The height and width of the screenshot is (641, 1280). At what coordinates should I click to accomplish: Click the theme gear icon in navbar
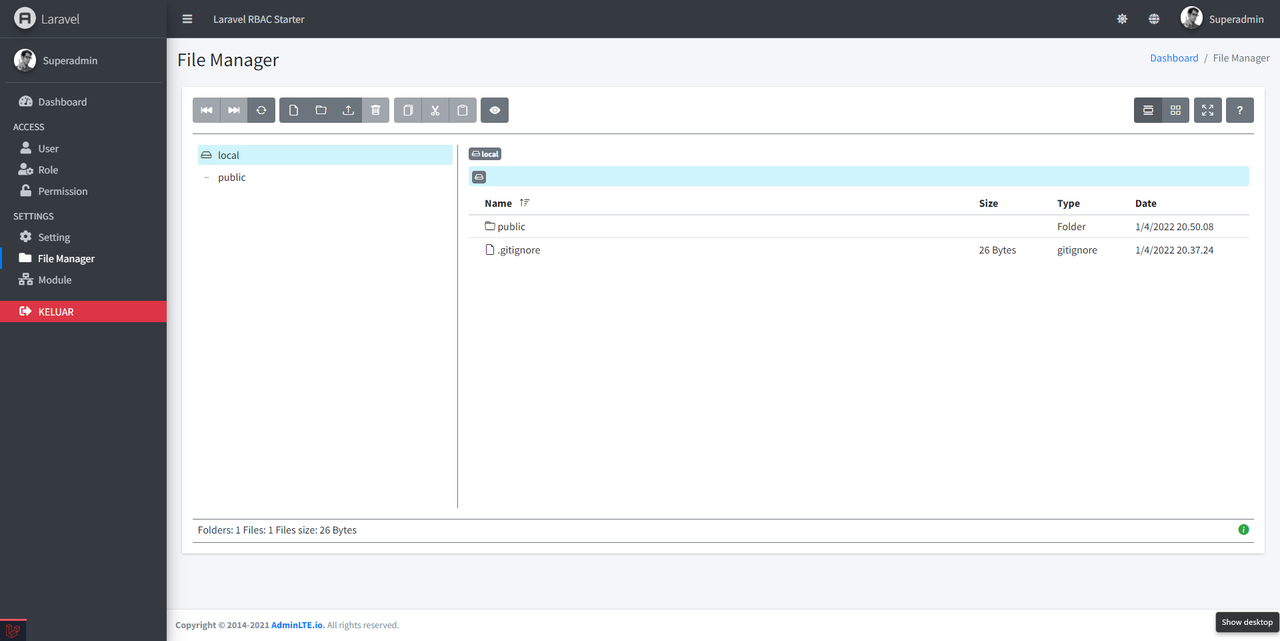1122,19
